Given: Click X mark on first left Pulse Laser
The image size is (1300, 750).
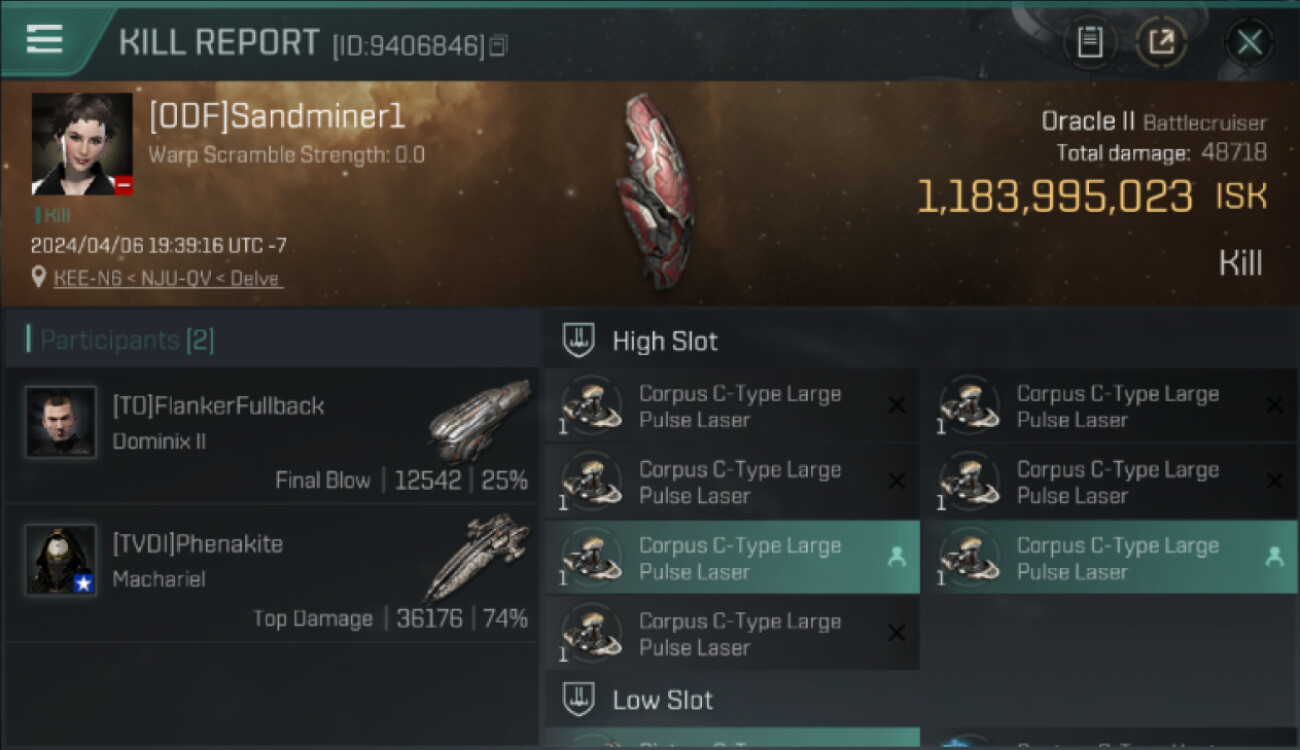Looking at the screenshot, I should click(x=896, y=405).
